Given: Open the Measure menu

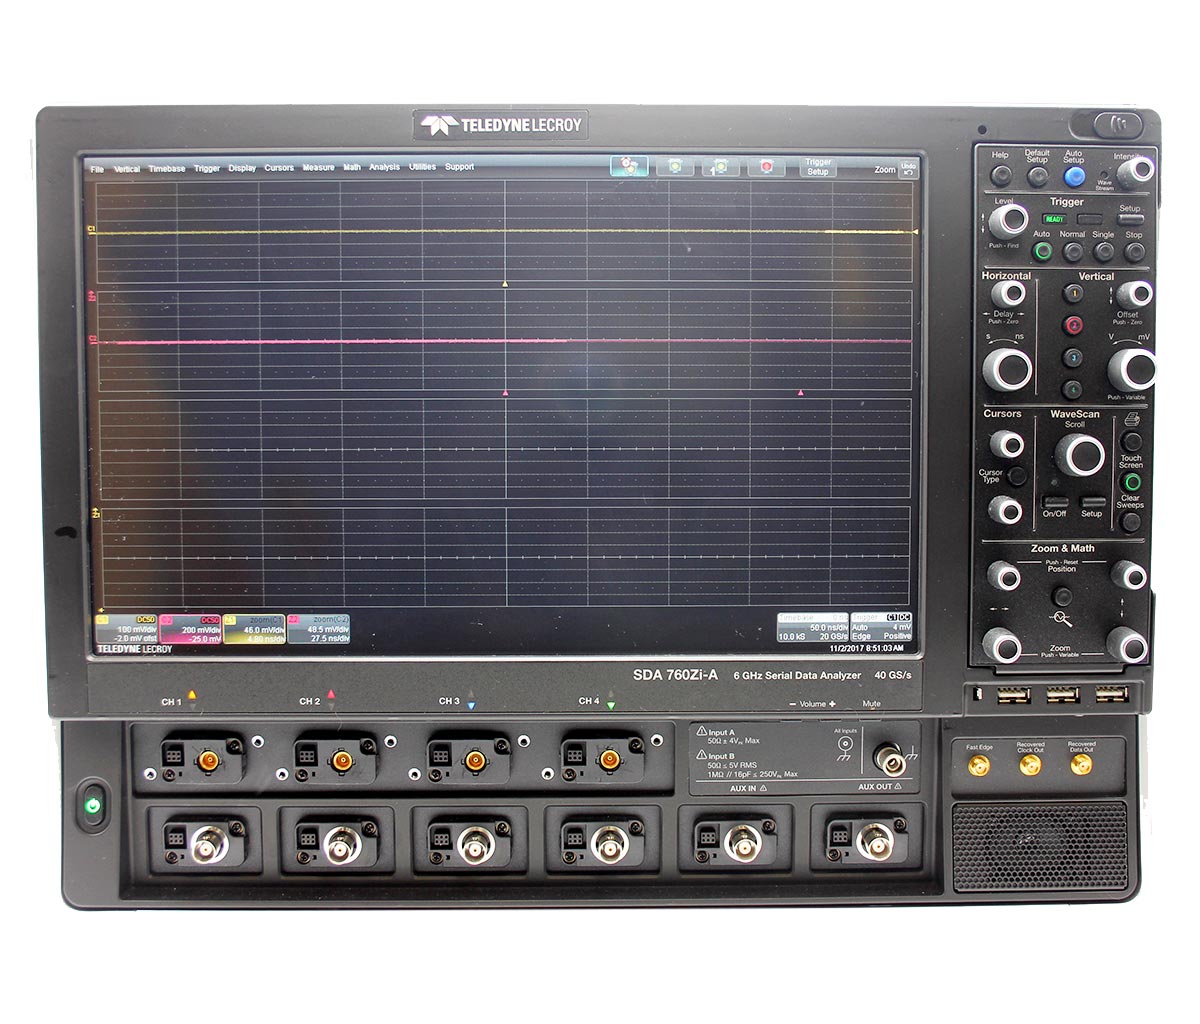Looking at the screenshot, I should 318,168.
